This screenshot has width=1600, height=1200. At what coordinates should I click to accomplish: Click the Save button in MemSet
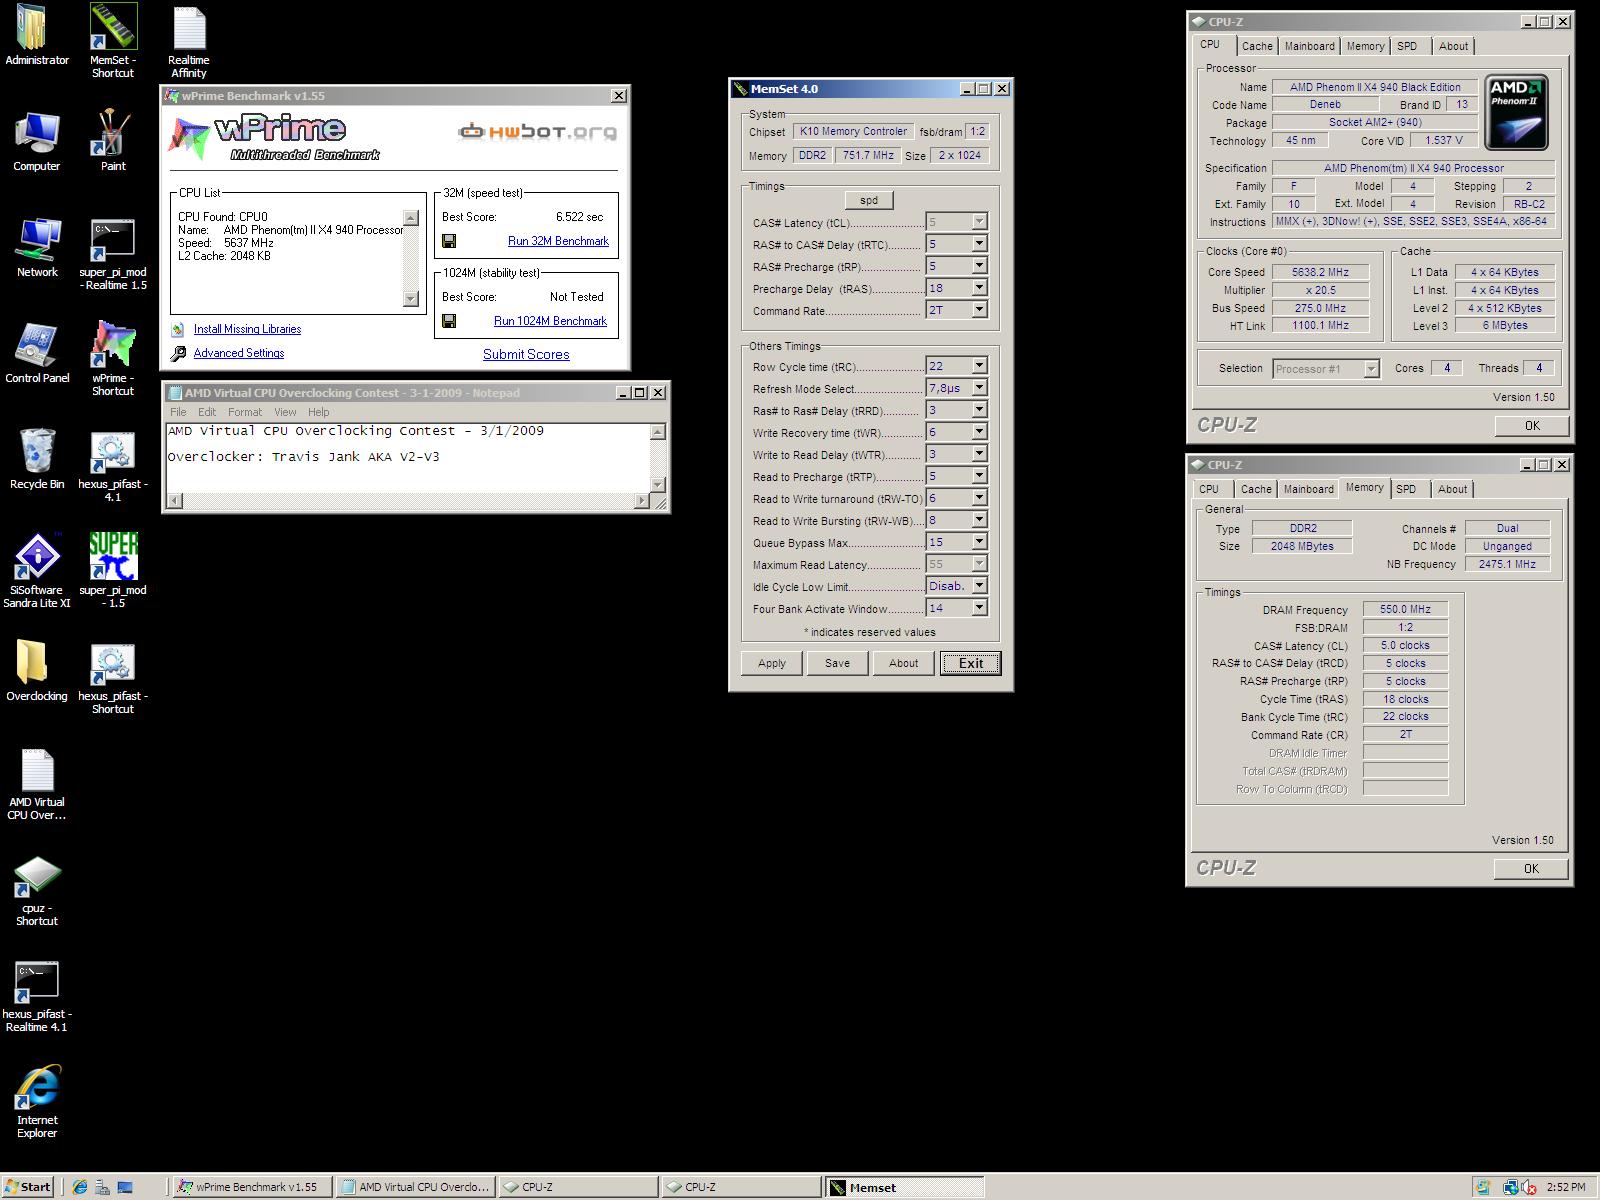tap(837, 663)
